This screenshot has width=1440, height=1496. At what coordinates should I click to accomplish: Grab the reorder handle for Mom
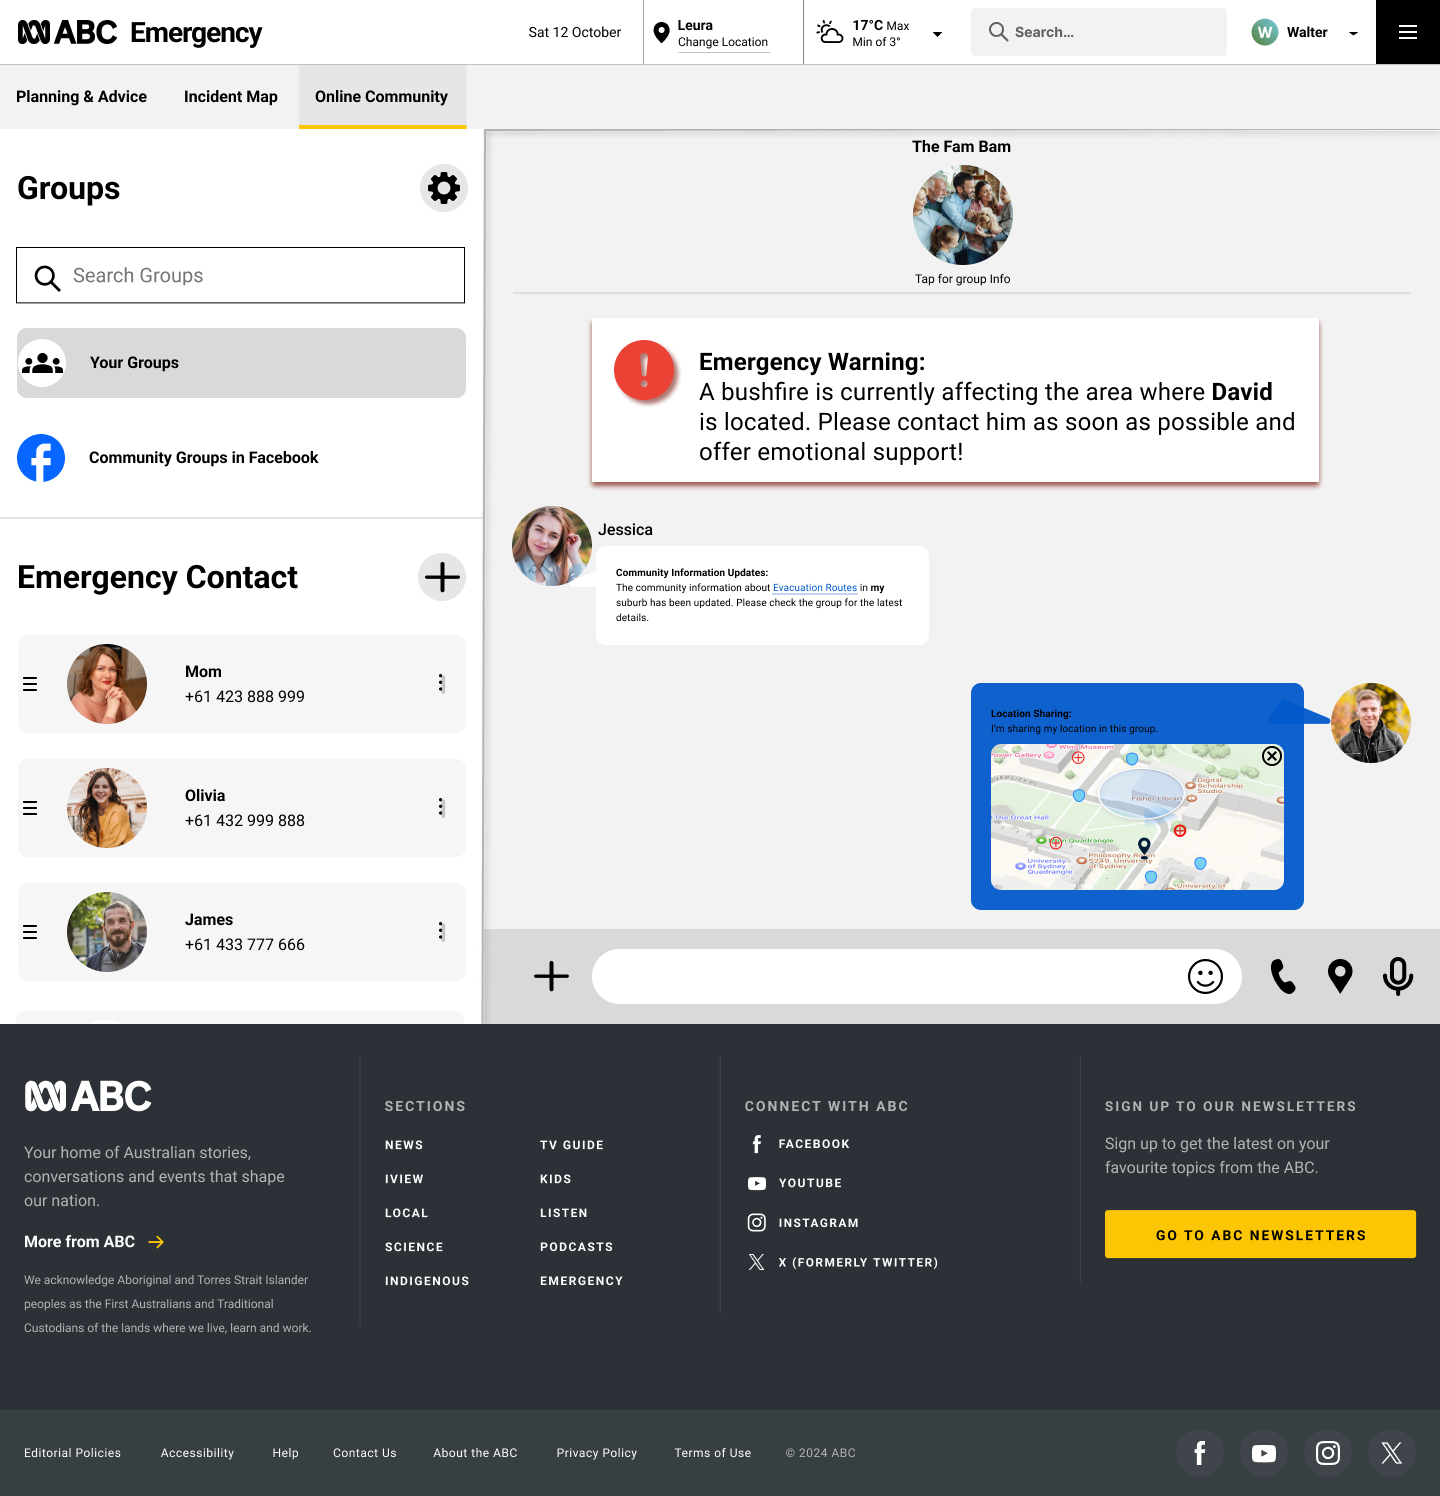coord(30,684)
